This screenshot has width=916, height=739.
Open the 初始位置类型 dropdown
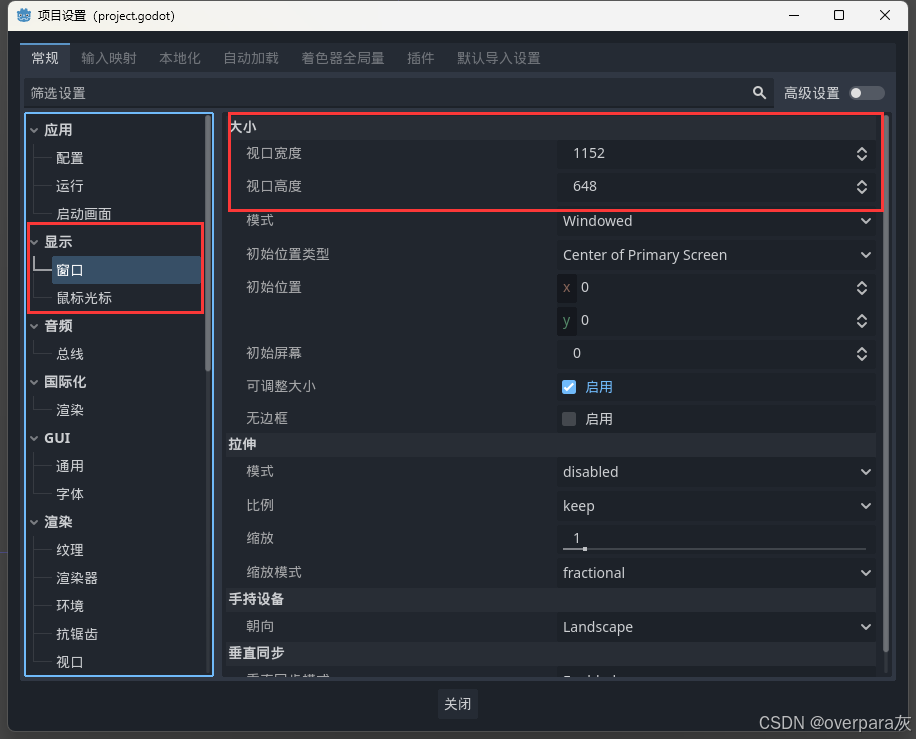[716, 255]
